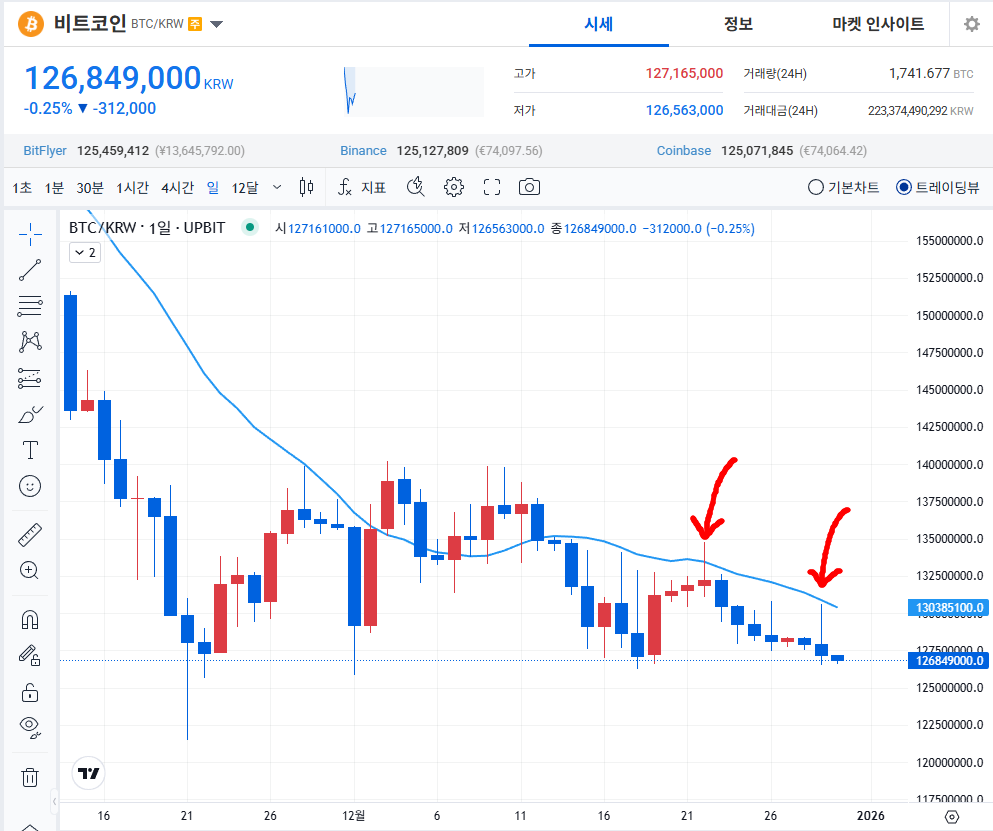Click the Binance exchange link
This screenshot has width=993, height=831.
362,150
